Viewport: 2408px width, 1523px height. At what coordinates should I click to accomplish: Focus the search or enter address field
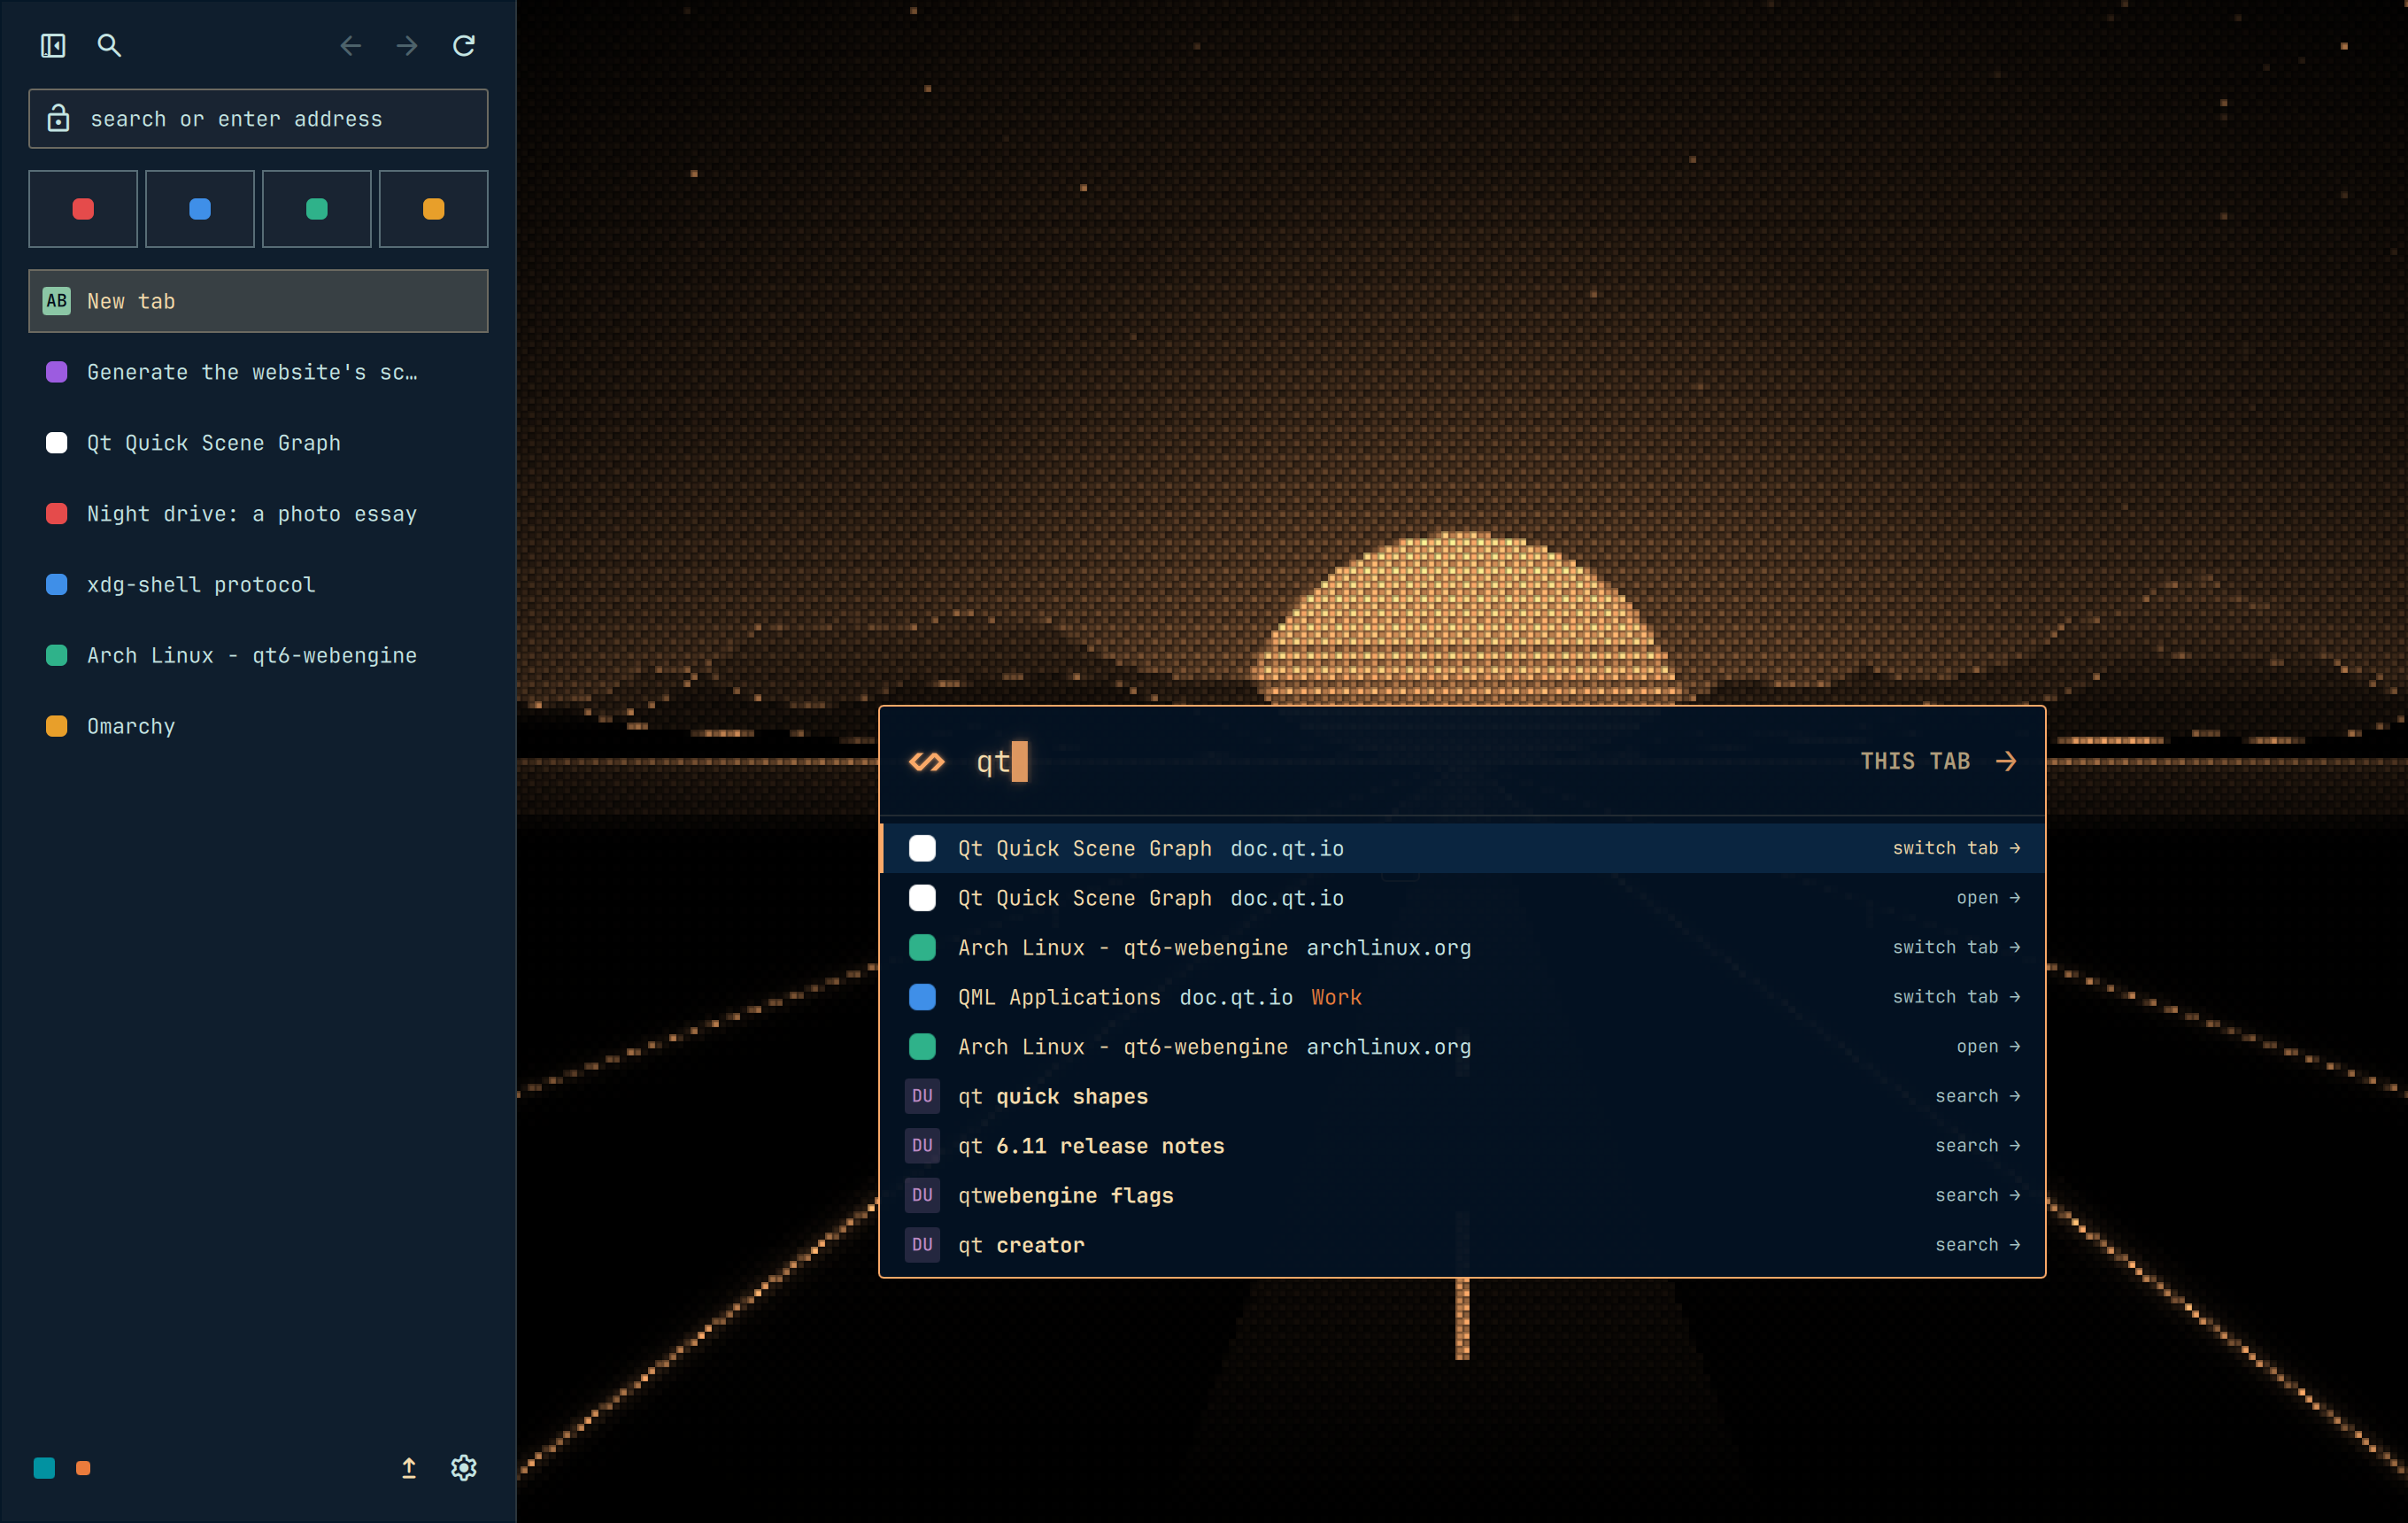click(258, 119)
